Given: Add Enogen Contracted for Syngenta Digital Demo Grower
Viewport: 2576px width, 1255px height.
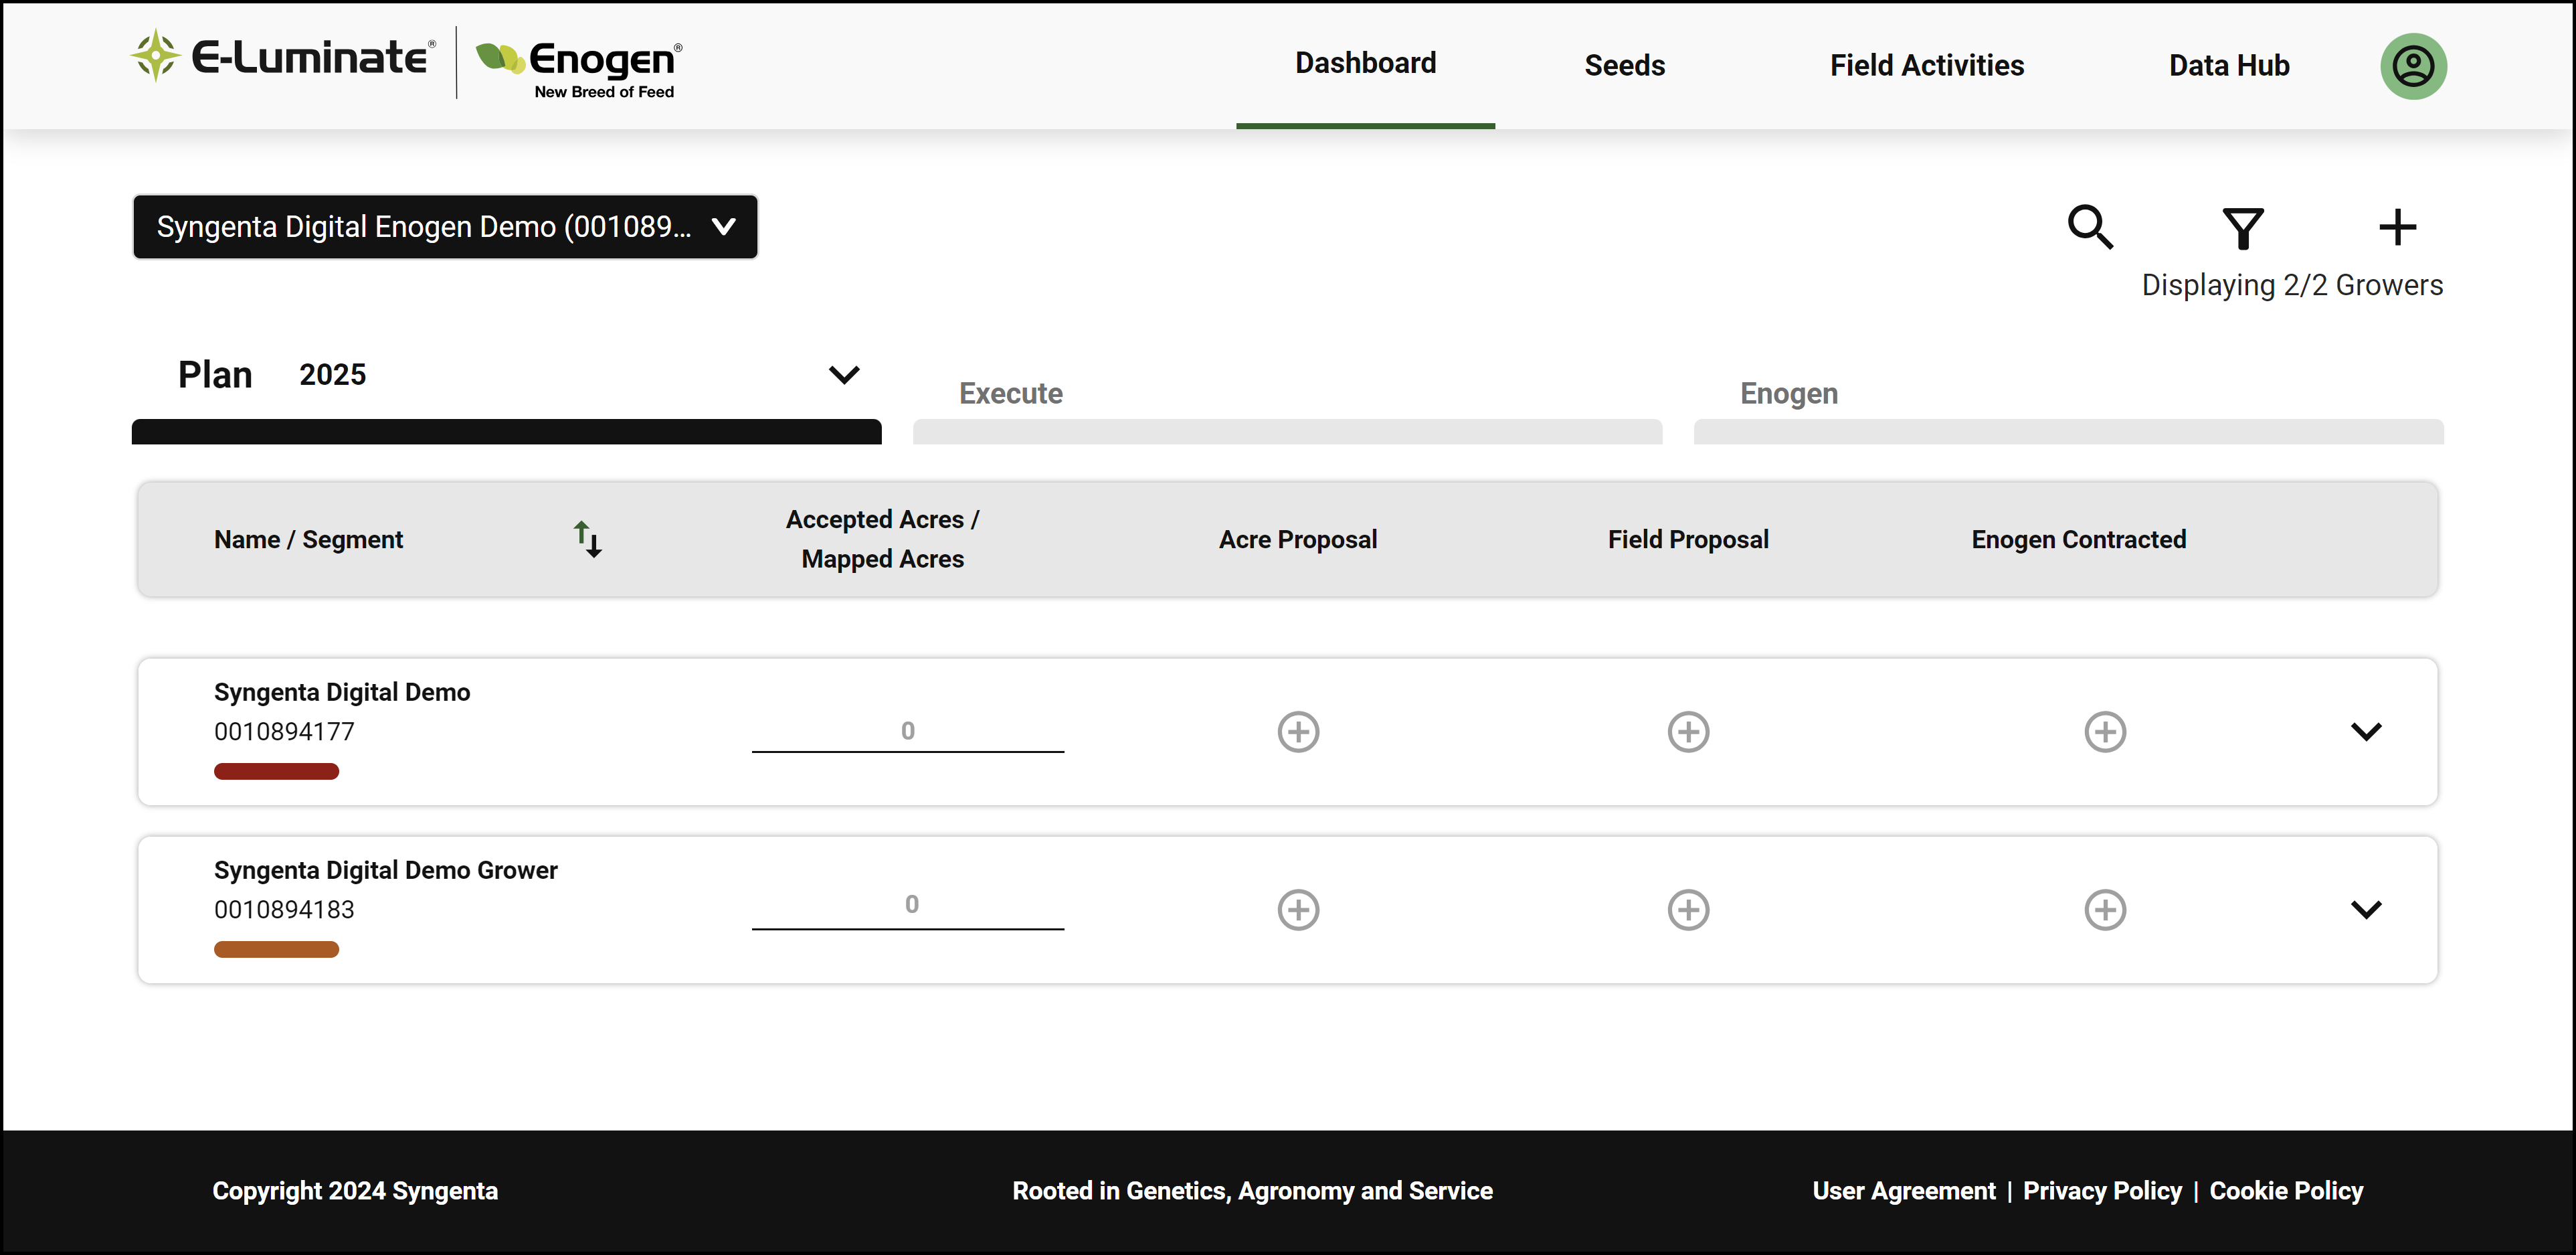Looking at the screenshot, I should pyautogui.click(x=2105, y=910).
